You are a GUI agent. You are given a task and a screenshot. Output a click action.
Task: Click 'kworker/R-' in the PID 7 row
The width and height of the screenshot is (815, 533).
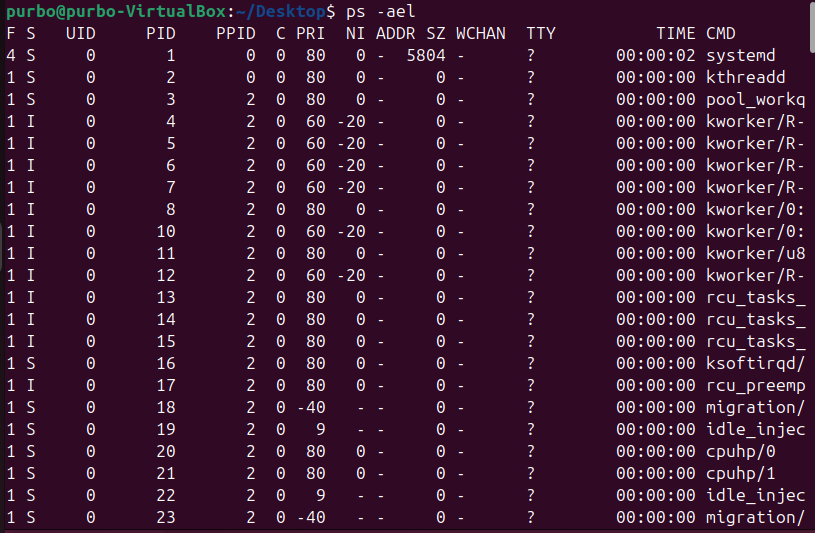click(x=755, y=187)
